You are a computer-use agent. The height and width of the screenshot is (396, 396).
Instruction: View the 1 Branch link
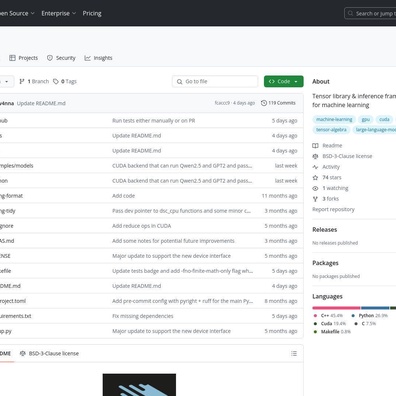(x=34, y=81)
